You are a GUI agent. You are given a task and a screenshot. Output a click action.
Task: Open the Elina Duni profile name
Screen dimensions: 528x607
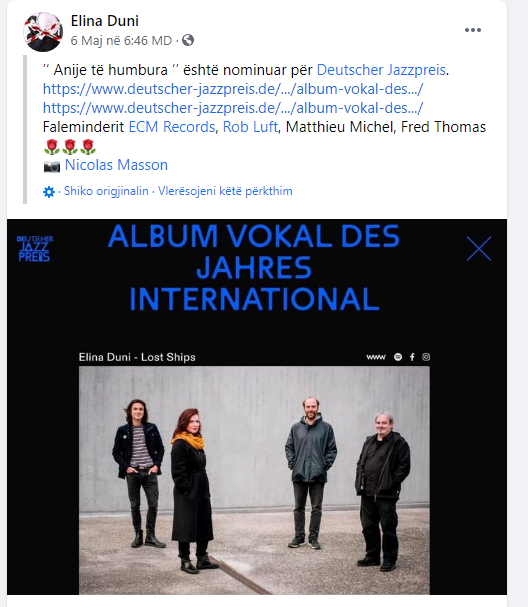[105, 21]
